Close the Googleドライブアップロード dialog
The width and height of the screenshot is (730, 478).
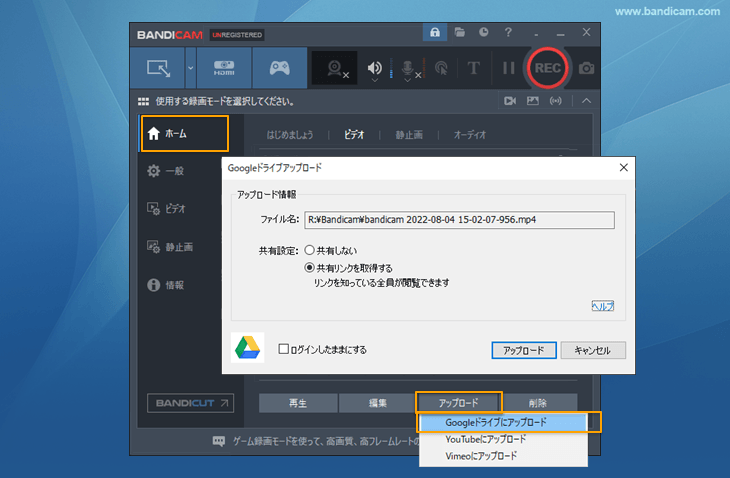point(624,168)
